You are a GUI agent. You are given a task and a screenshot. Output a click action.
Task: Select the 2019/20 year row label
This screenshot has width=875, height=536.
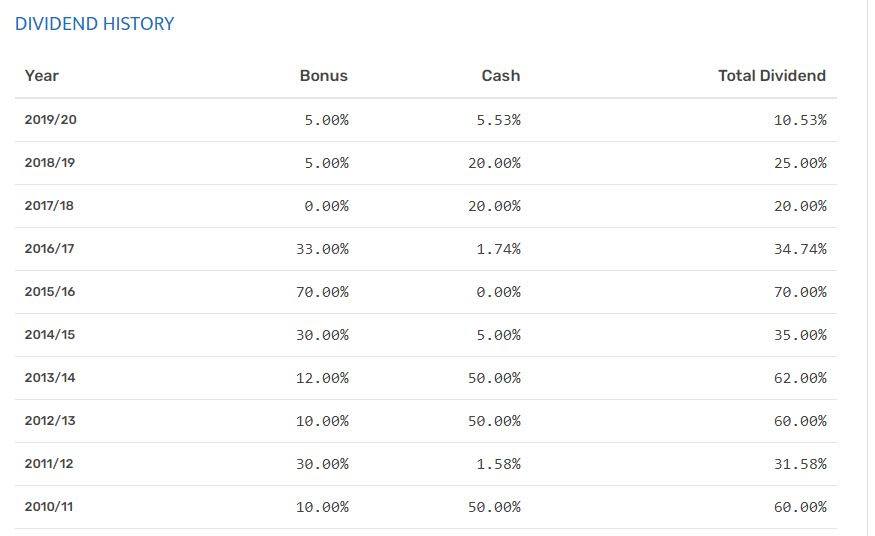pos(51,120)
